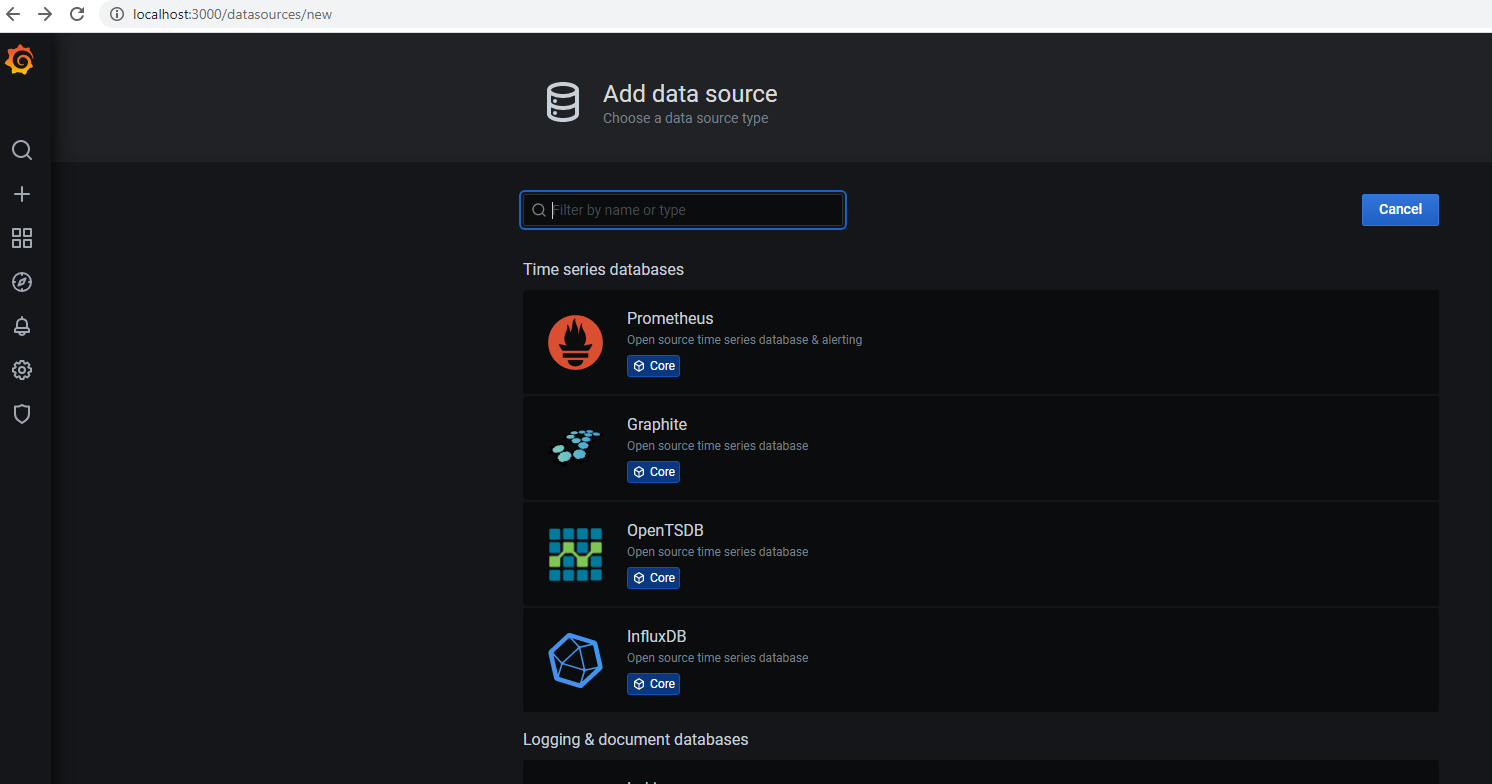1492x784 pixels.
Task: Click the Logging & document databases heading
Action: tap(635, 740)
